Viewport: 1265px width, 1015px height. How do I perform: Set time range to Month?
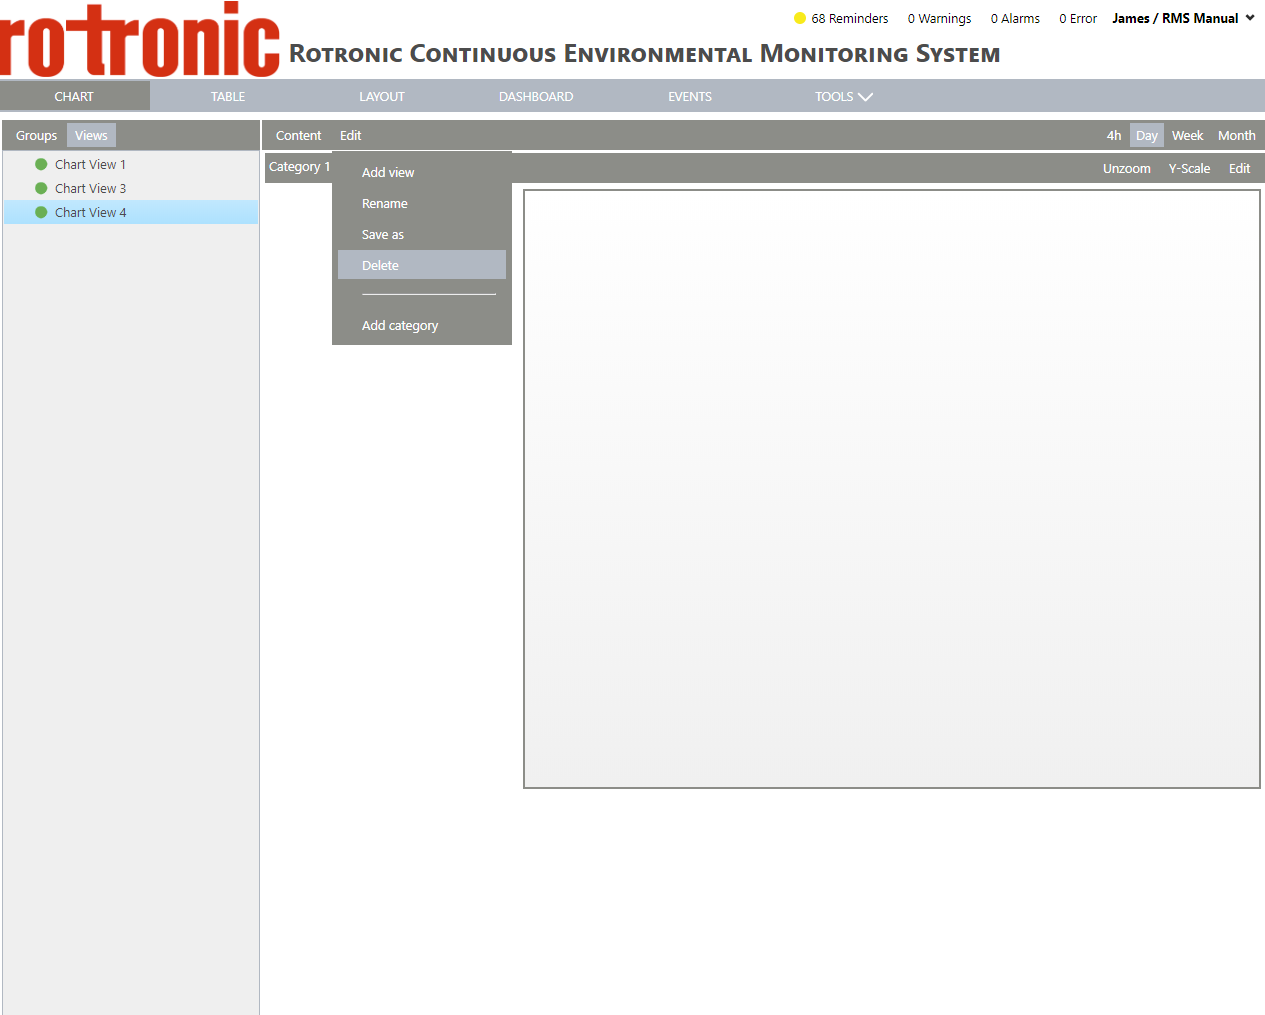(x=1237, y=135)
